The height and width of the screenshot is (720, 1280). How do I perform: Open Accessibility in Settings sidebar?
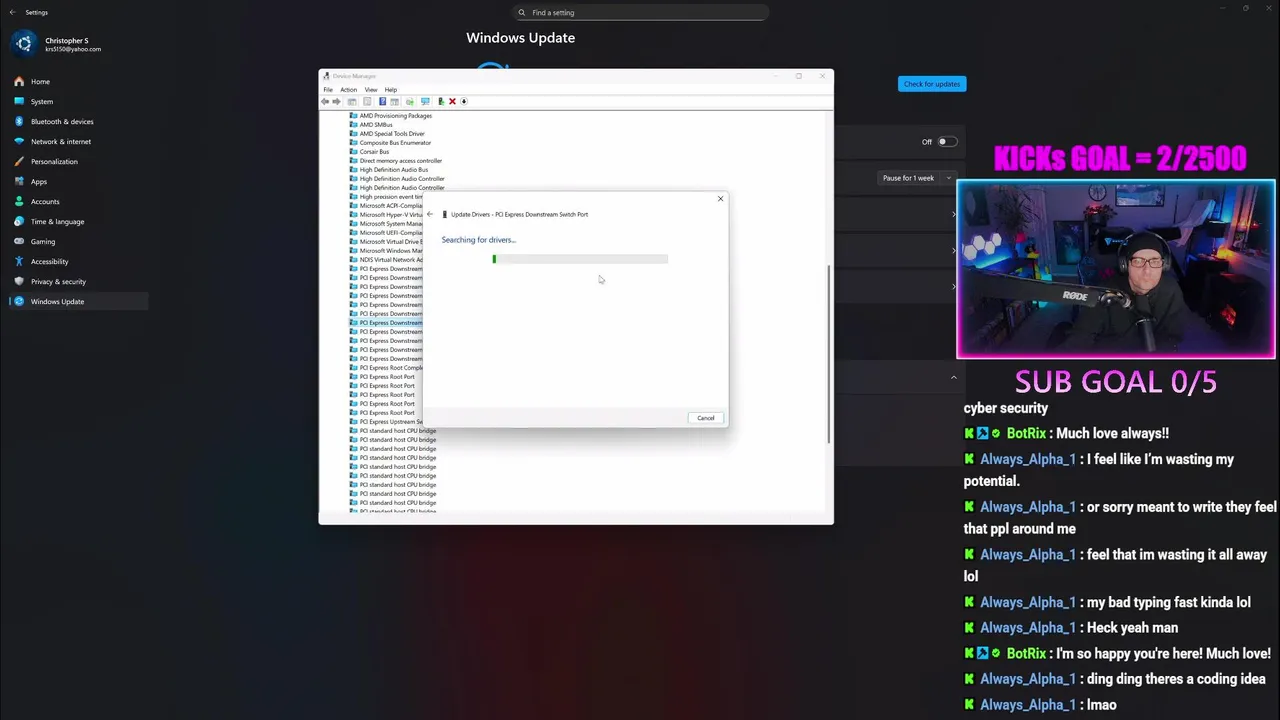click(x=79, y=261)
